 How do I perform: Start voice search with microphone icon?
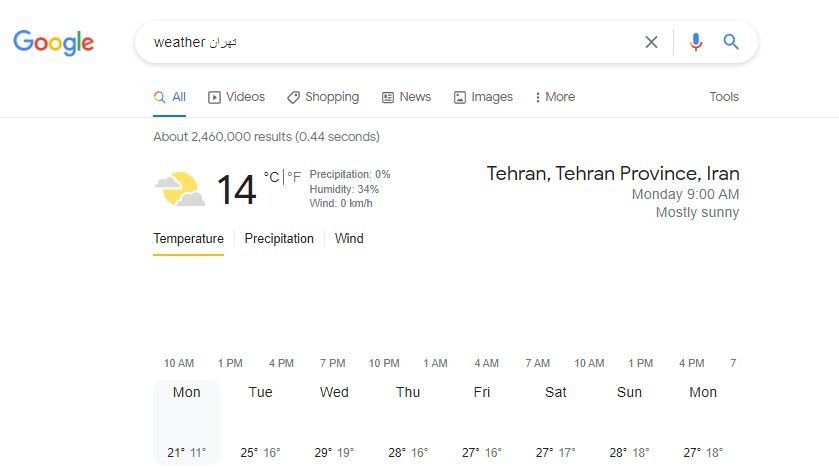[696, 42]
